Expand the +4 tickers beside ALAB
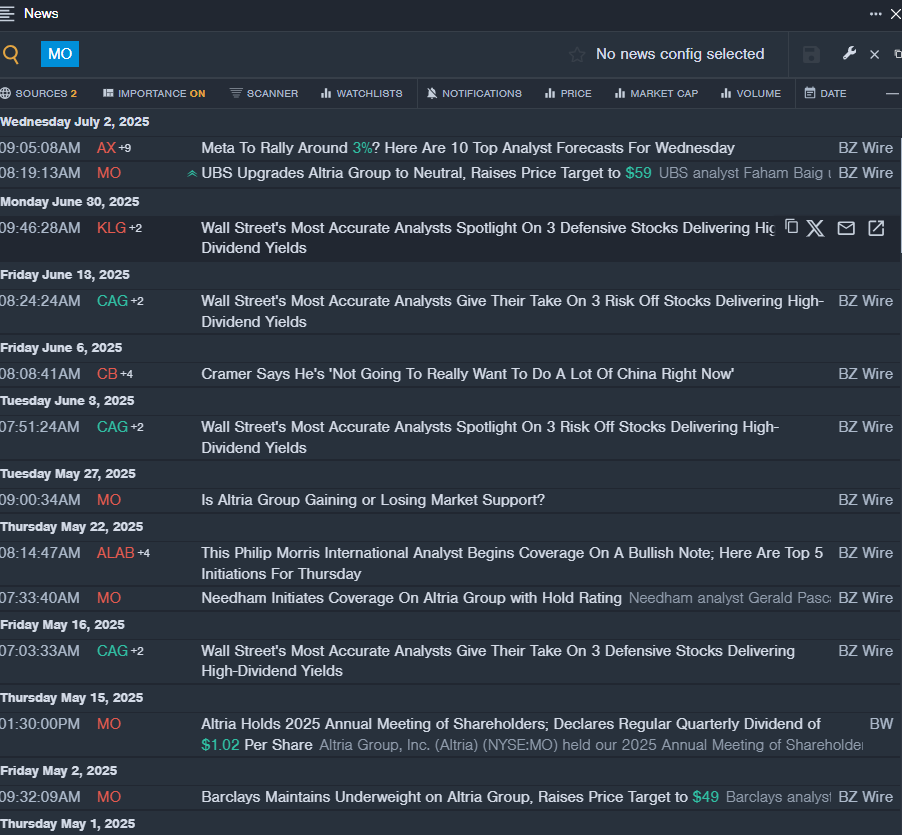This screenshot has width=902, height=835. coord(143,553)
